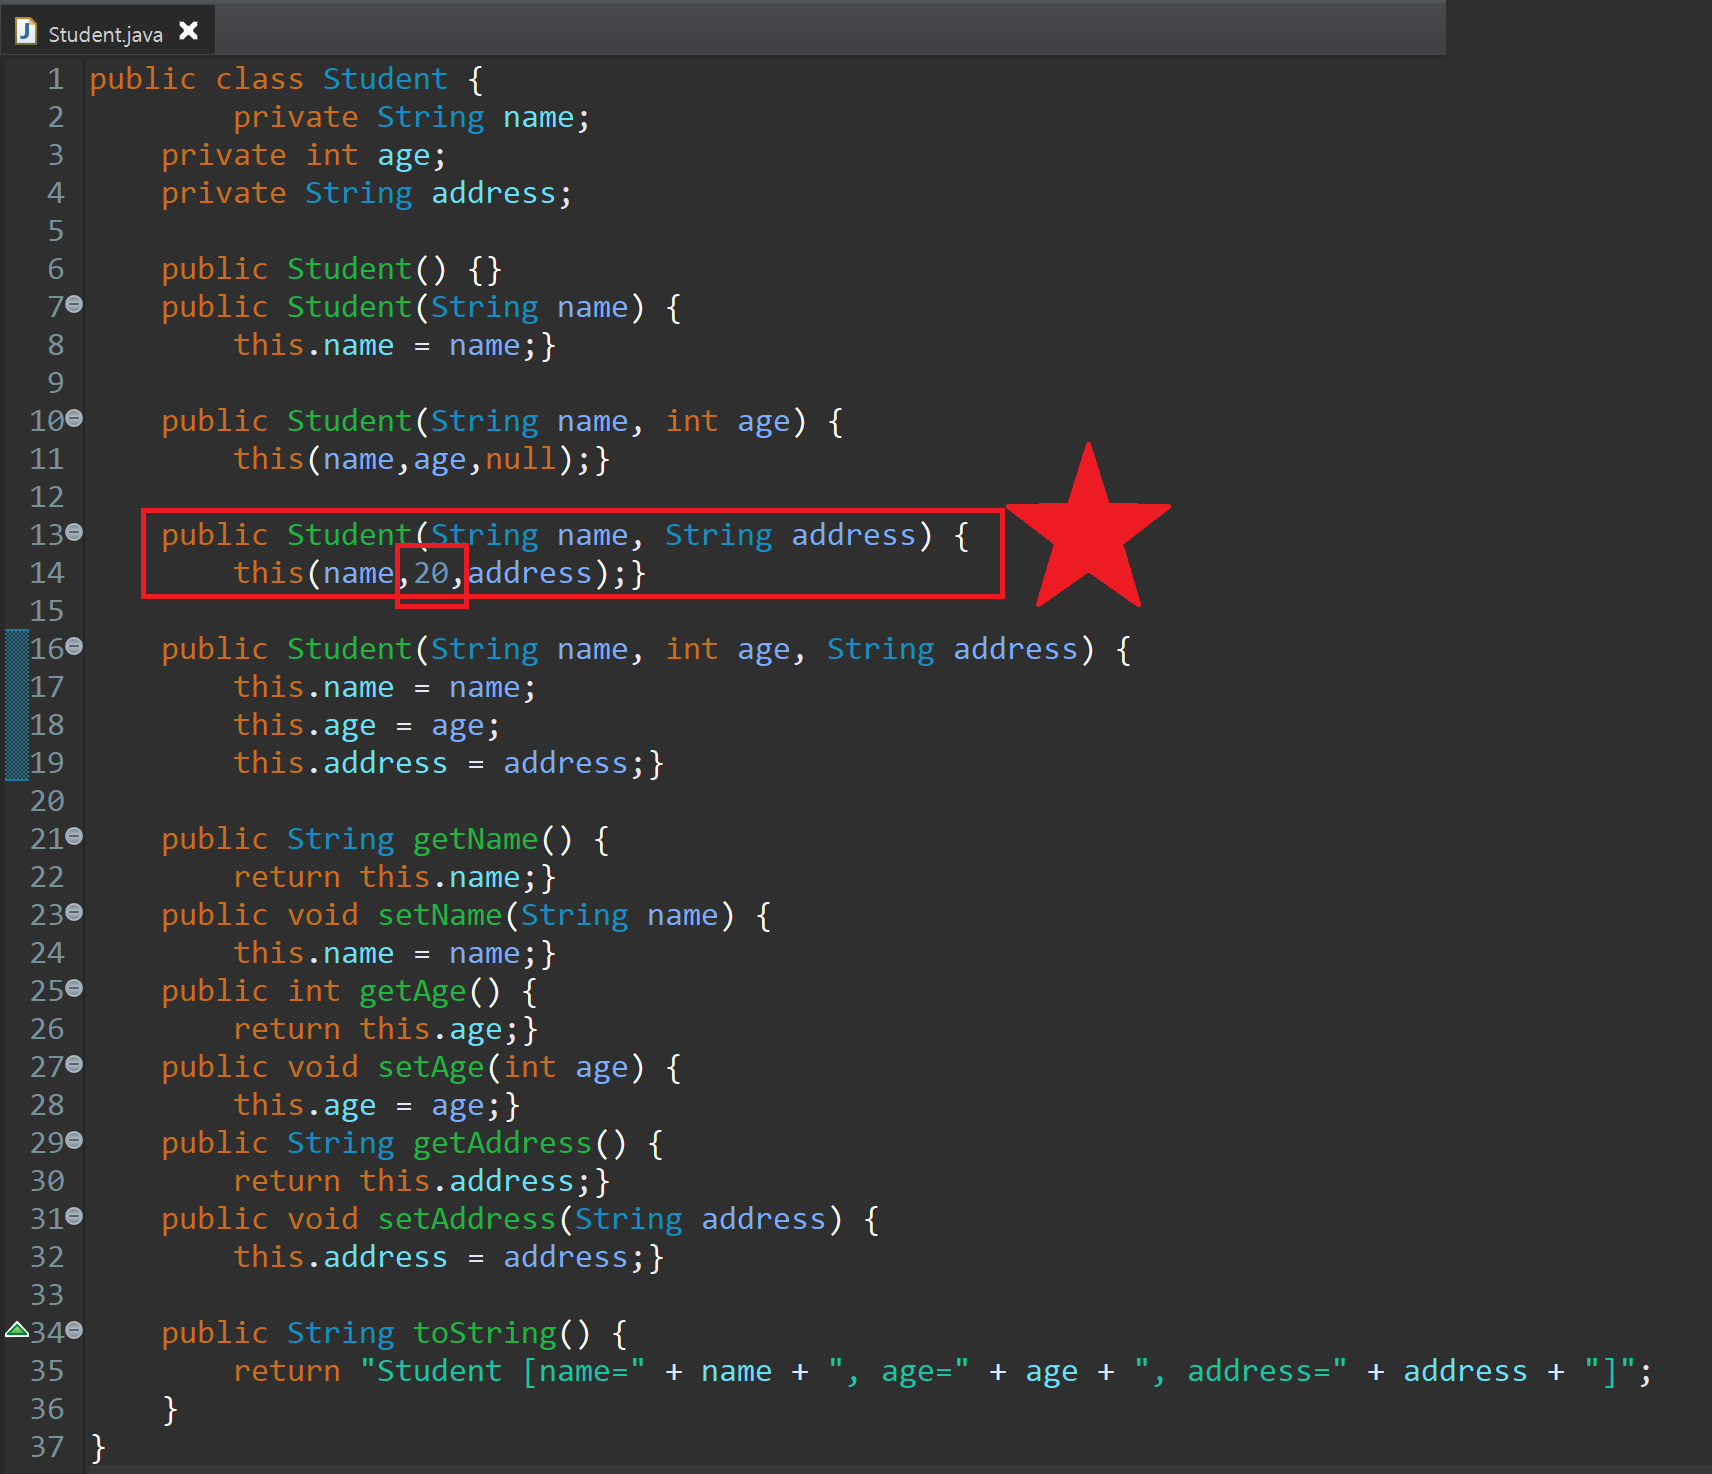Click the setAddress method name
Viewport: 1712px width, 1474px height.
click(x=467, y=1220)
